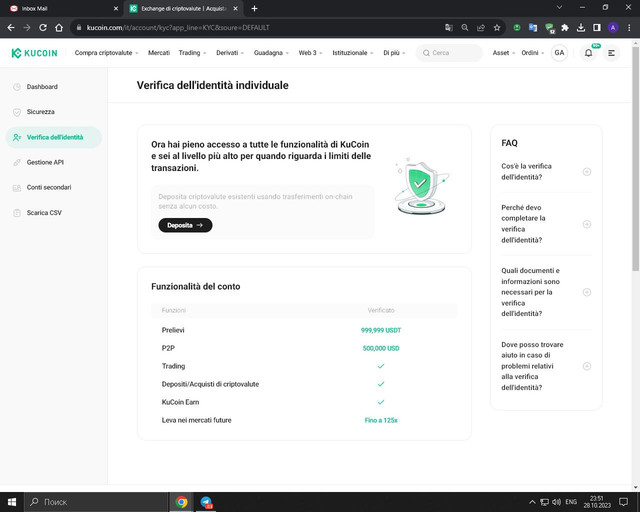Click the Chrome icon in taskbar
The height and width of the screenshot is (512, 640).
182,502
